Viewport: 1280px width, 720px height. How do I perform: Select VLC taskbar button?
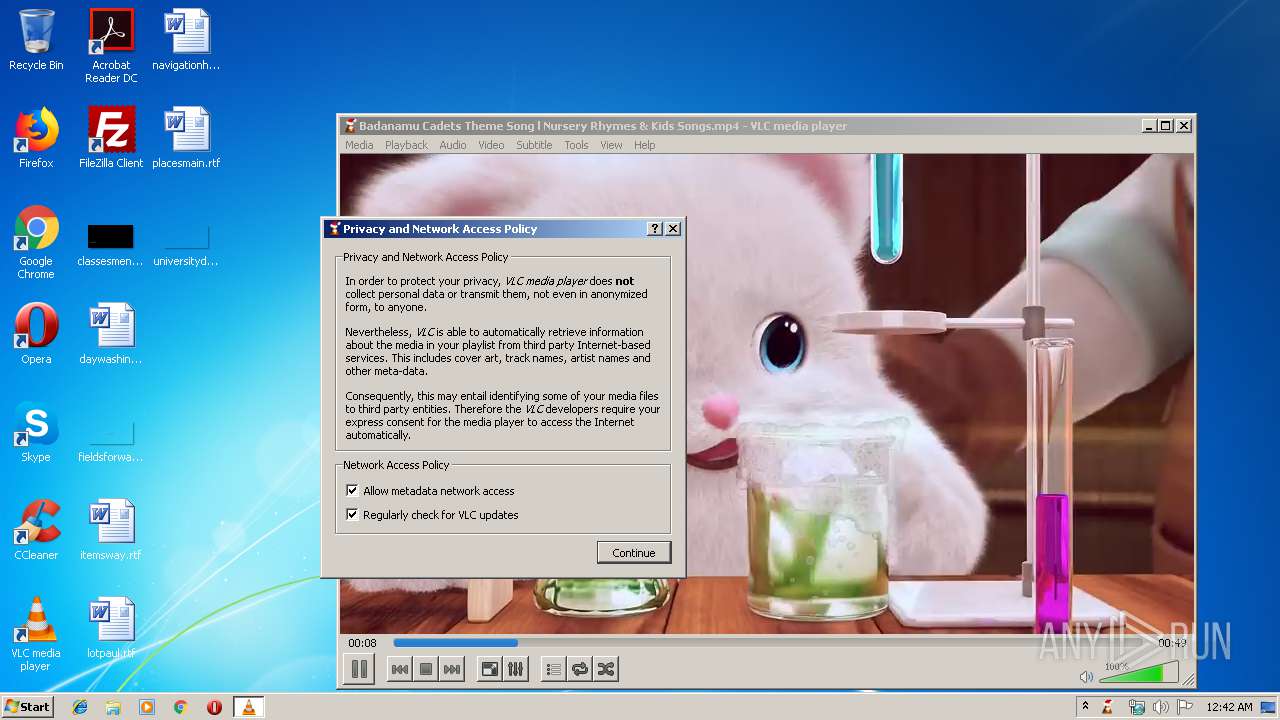(248, 707)
